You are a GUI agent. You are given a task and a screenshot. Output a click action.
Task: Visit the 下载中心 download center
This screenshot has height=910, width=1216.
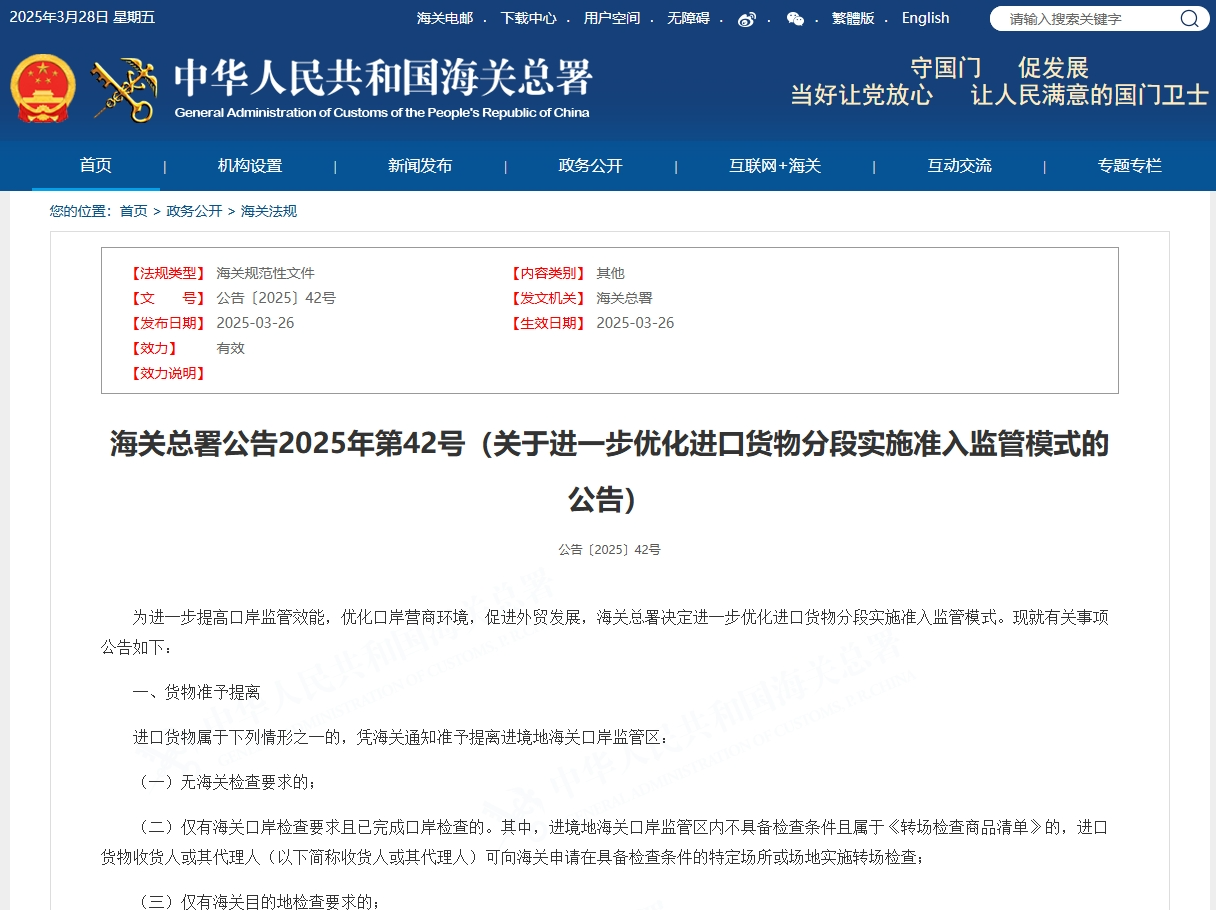(x=529, y=18)
